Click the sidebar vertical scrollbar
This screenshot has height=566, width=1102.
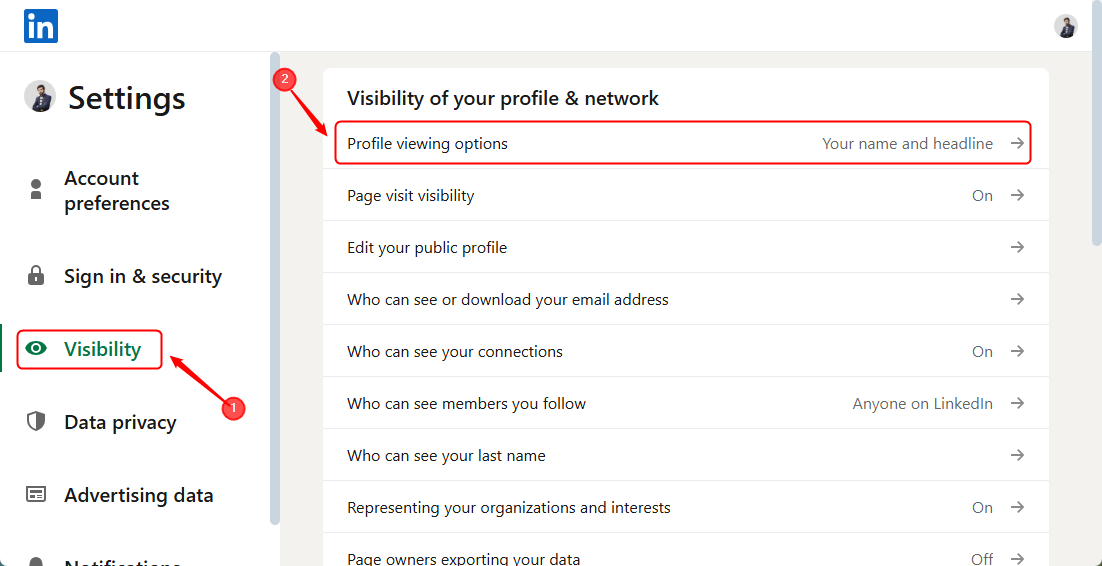[275, 288]
